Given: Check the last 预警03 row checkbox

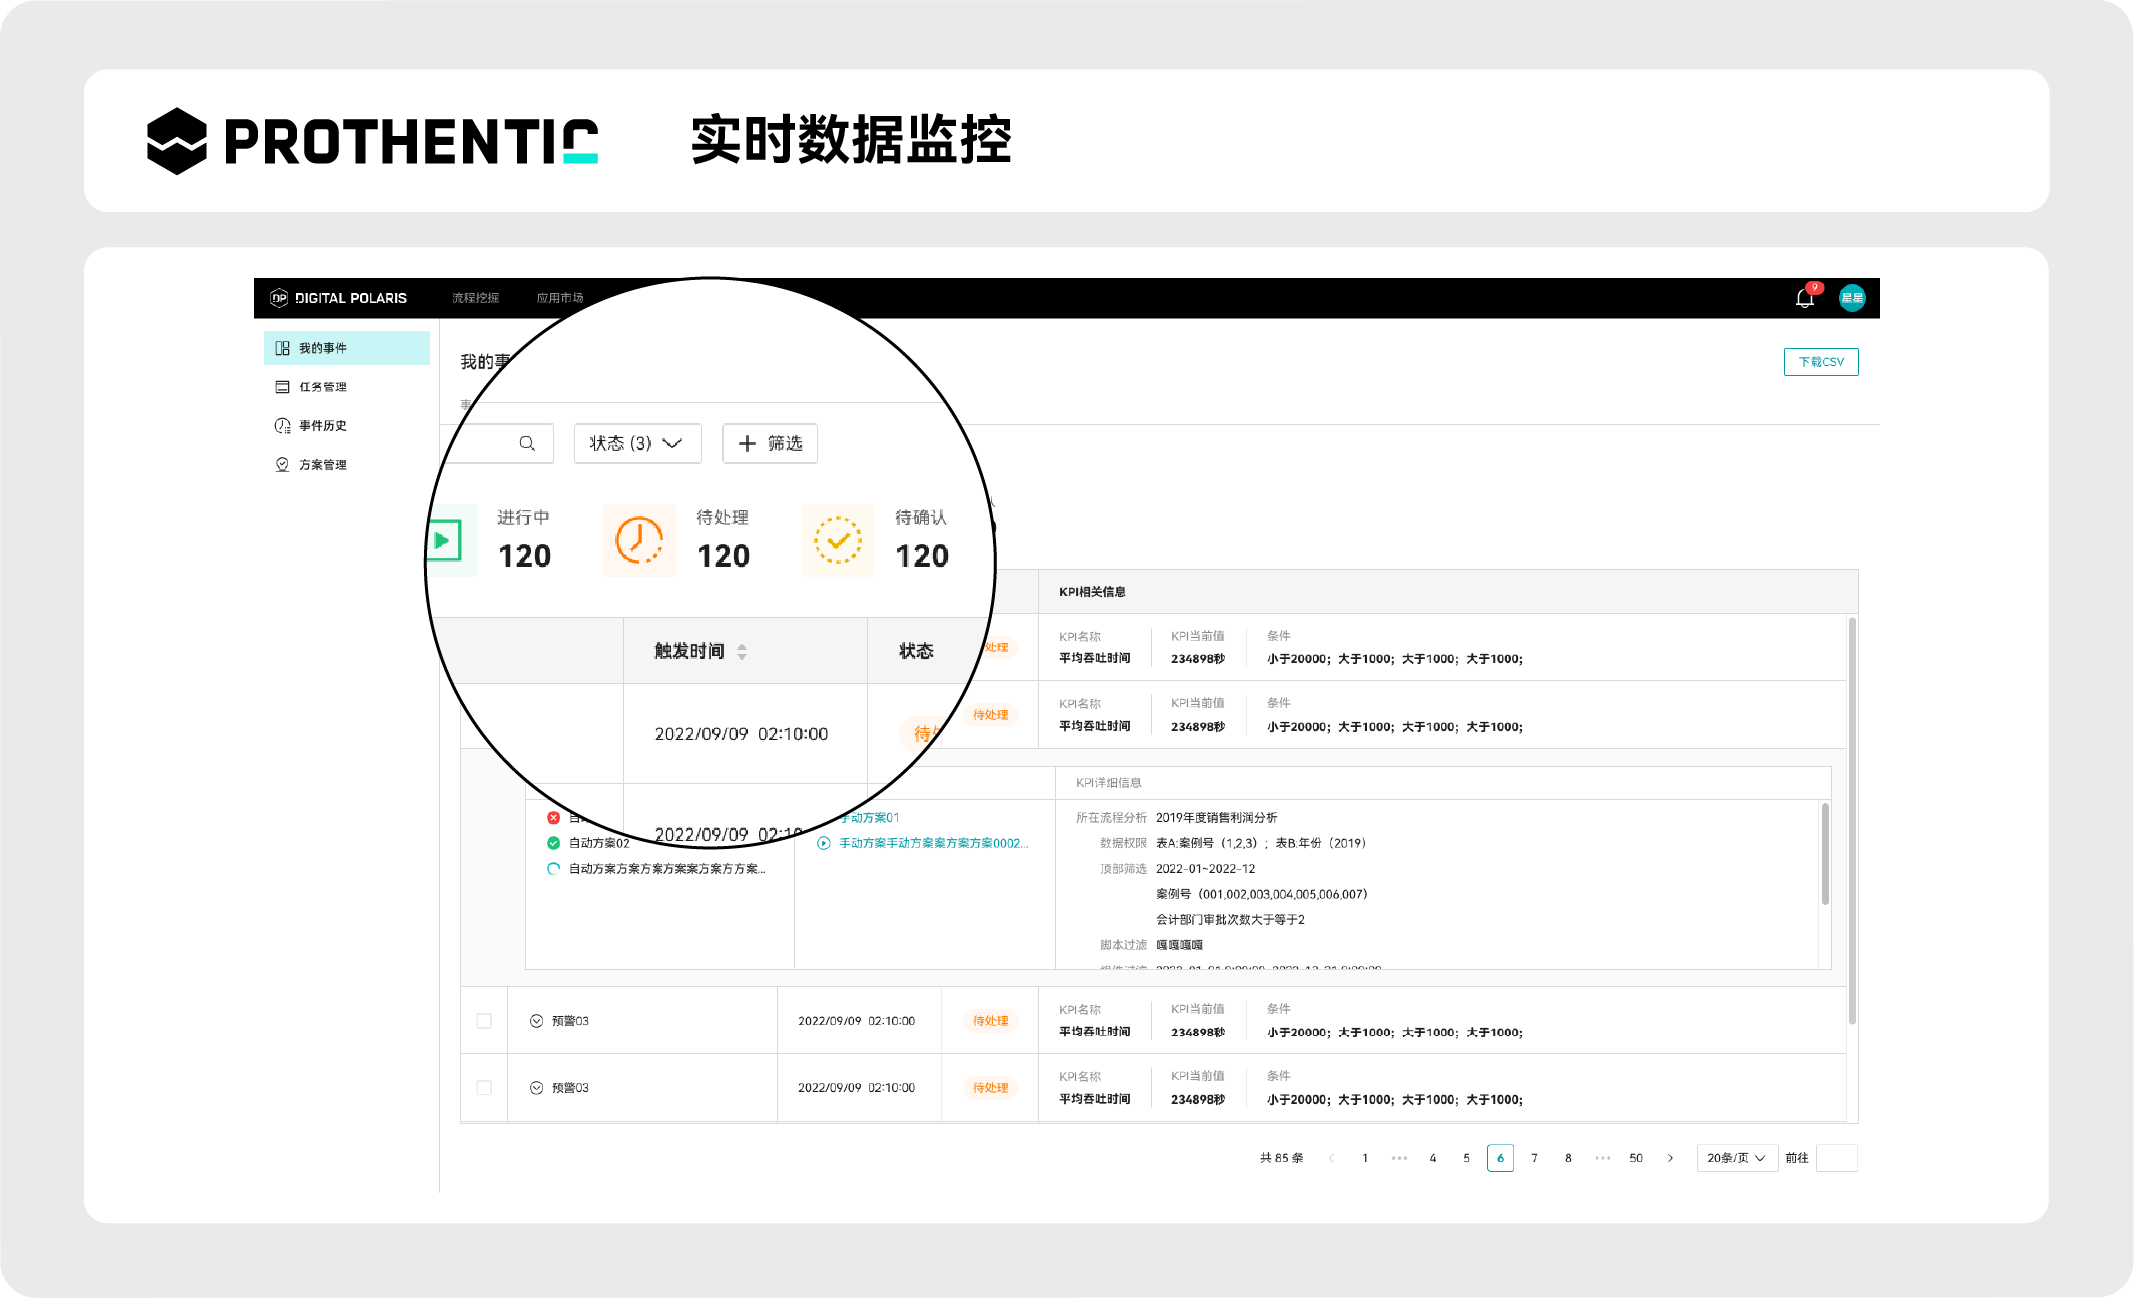Looking at the screenshot, I should 484,1088.
